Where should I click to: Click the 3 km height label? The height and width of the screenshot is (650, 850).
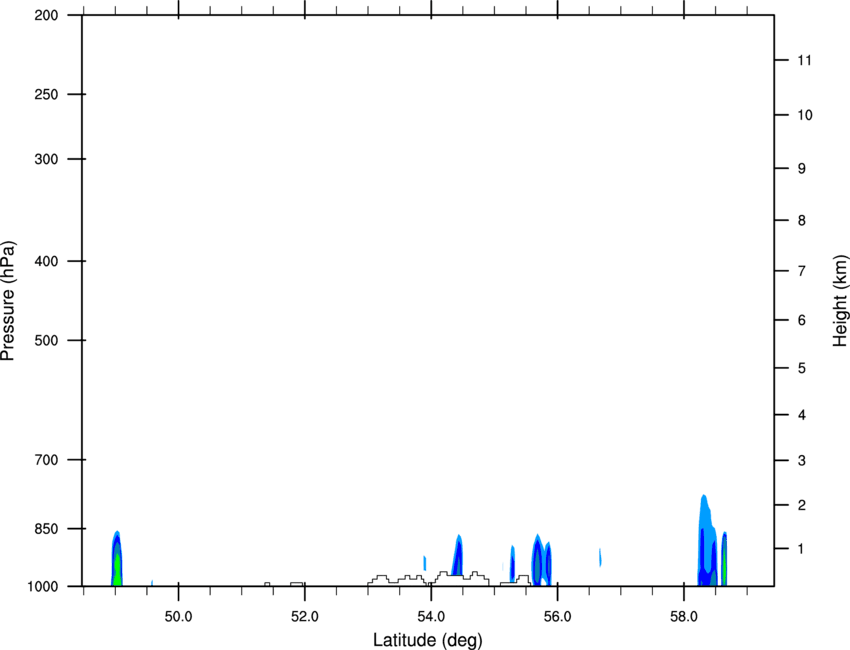(x=802, y=461)
